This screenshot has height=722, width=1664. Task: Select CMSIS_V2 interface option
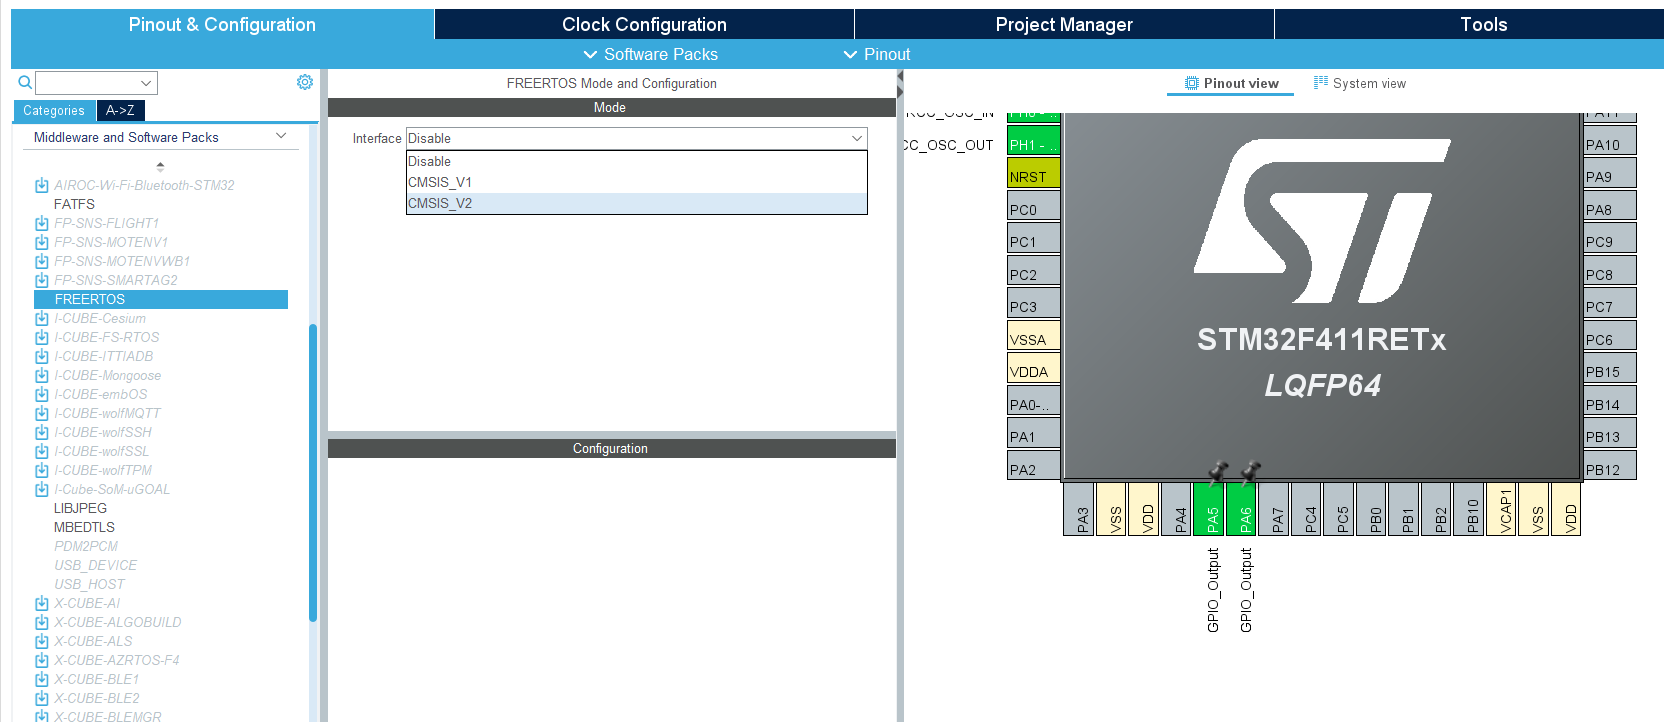click(x=637, y=203)
